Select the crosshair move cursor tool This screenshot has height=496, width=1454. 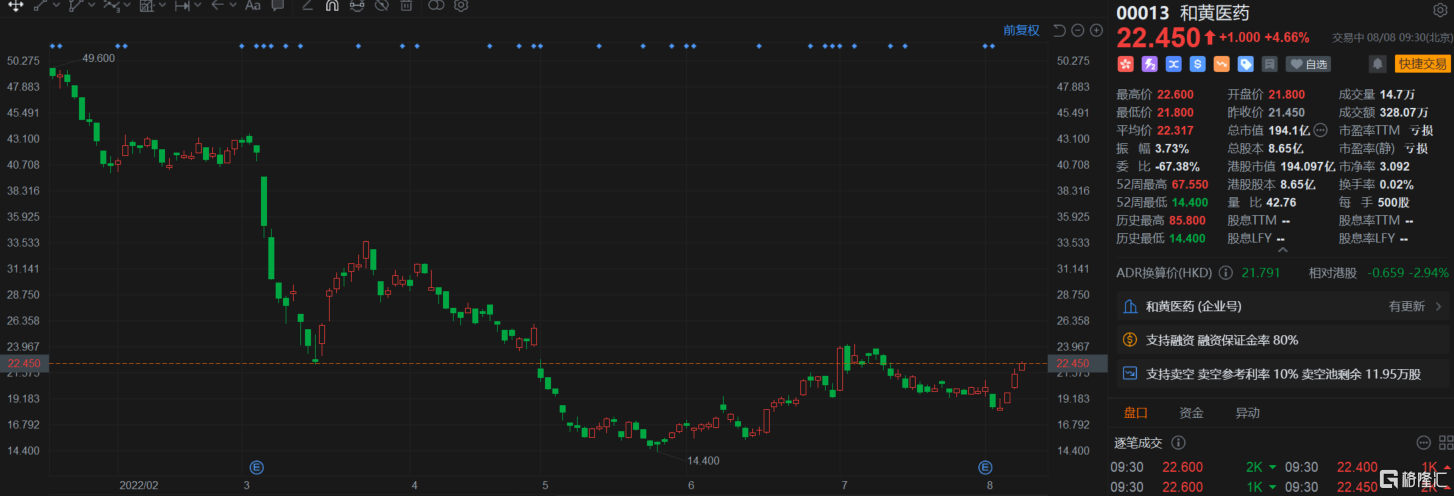click(16, 5)
